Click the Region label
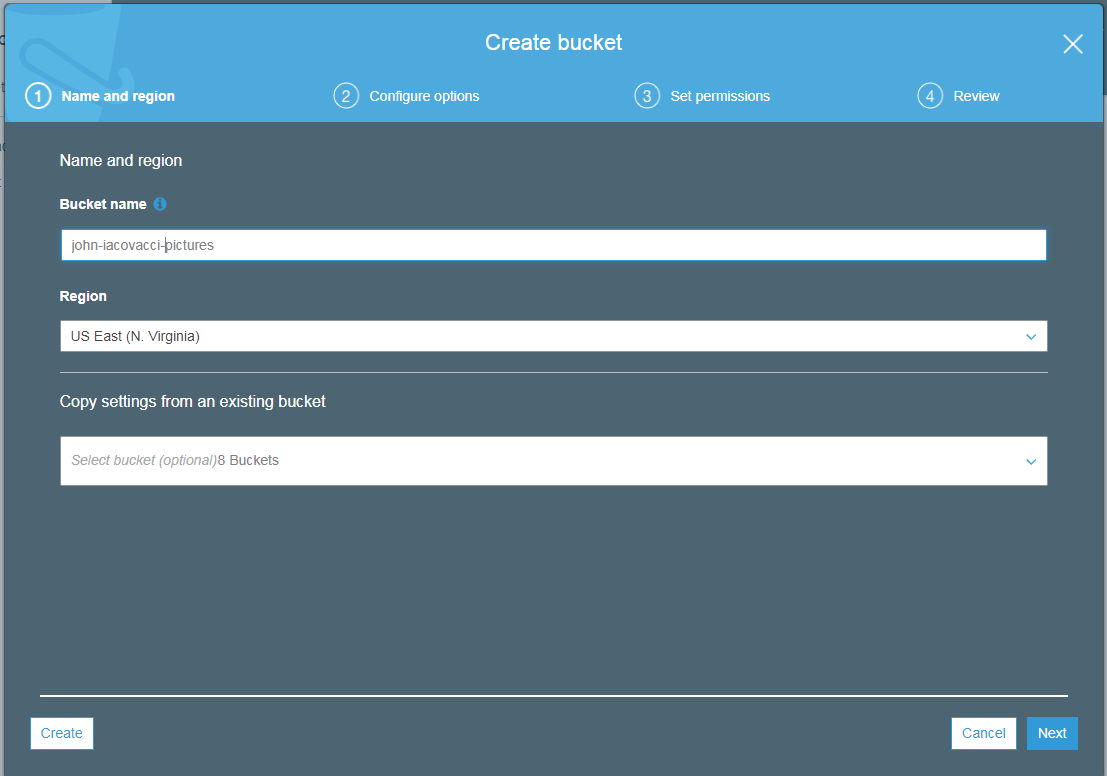The height and width of the screenshot is (776, 1107). [x=83, y=297]
